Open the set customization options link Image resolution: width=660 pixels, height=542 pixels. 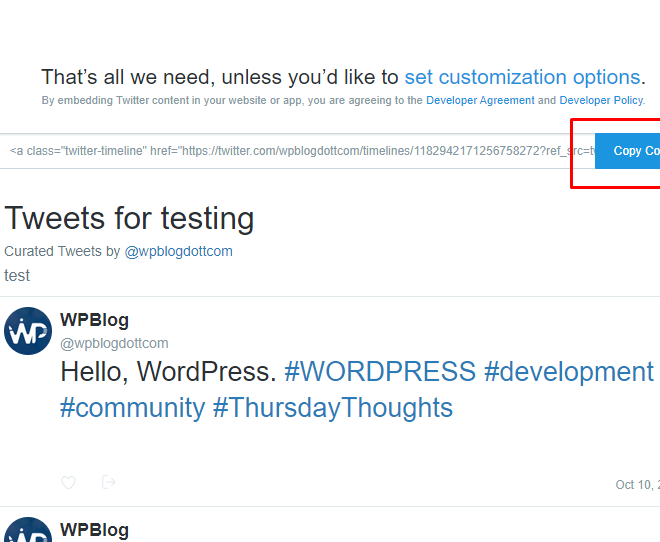click(x=523, y=77)
